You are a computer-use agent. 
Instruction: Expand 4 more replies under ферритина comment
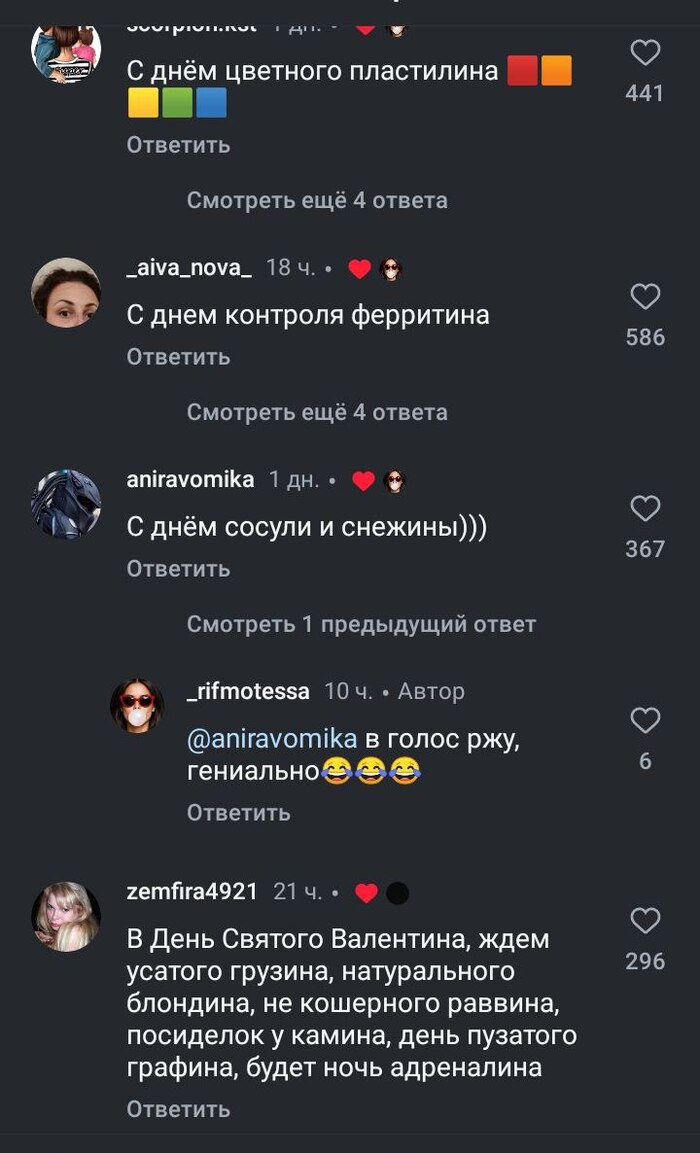point(317,413)
